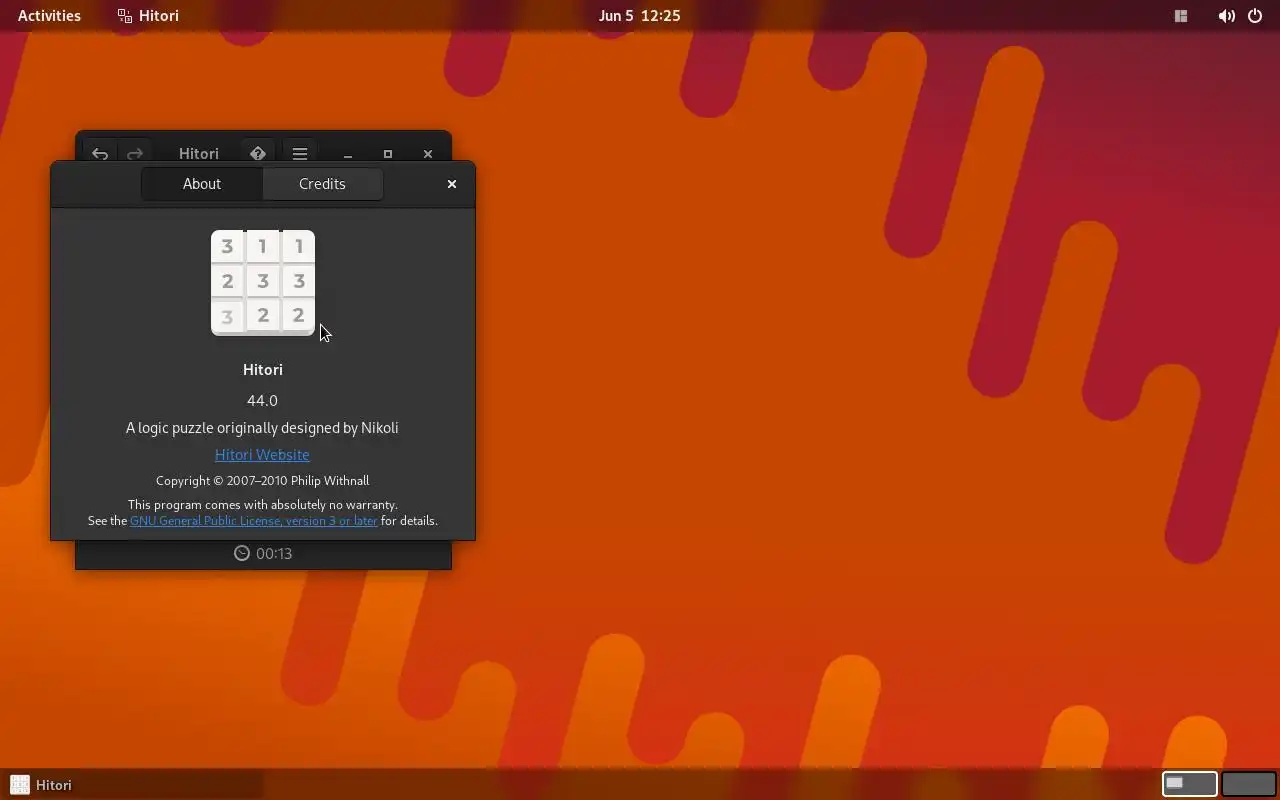The width and height of the screenshot is (1280, 800).
Task: Switch to the Credits tab
Action: pos(322,184)
